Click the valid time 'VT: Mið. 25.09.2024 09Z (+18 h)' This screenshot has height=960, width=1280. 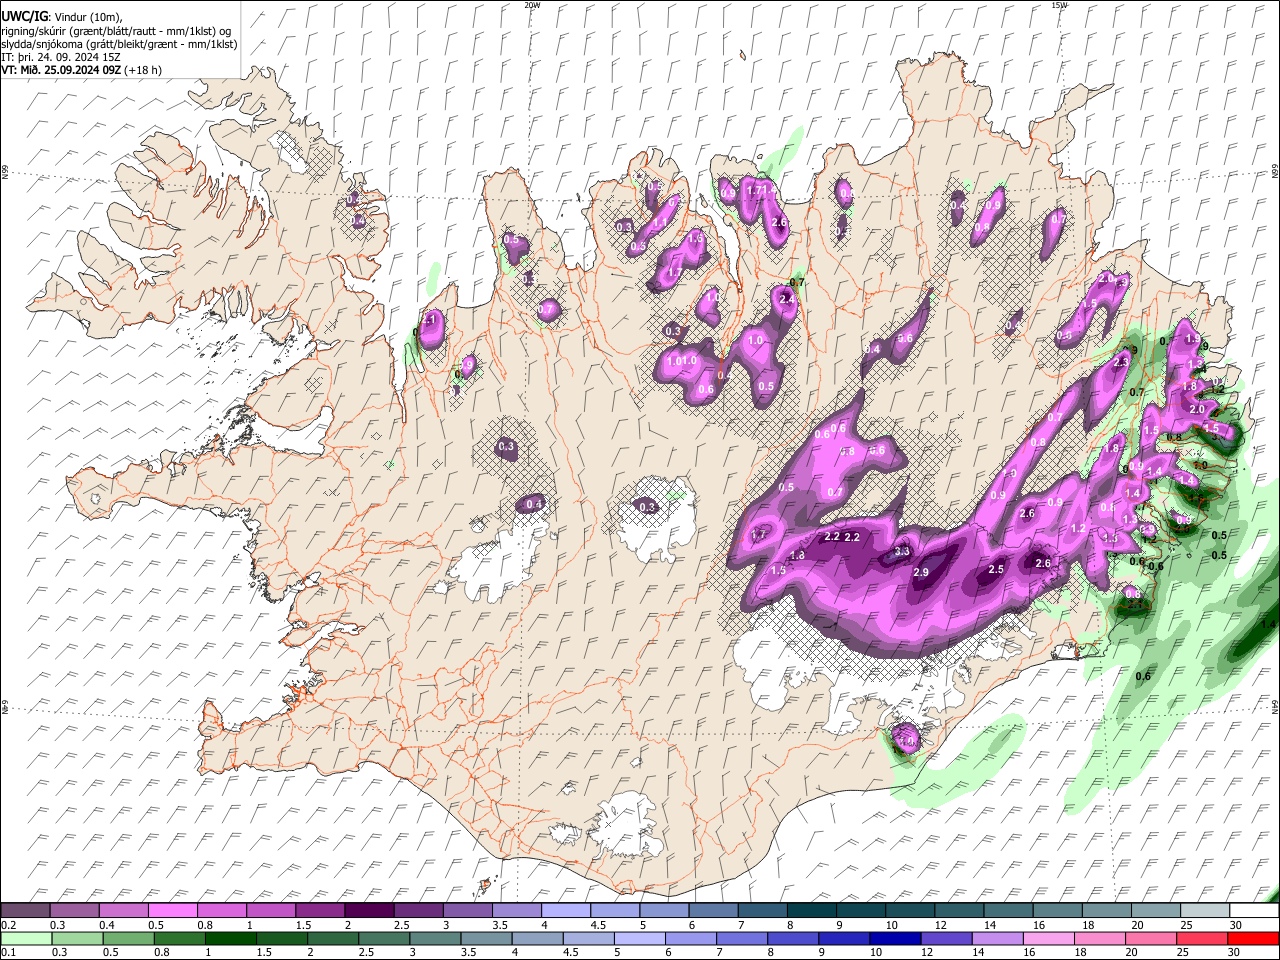(82, 70)
